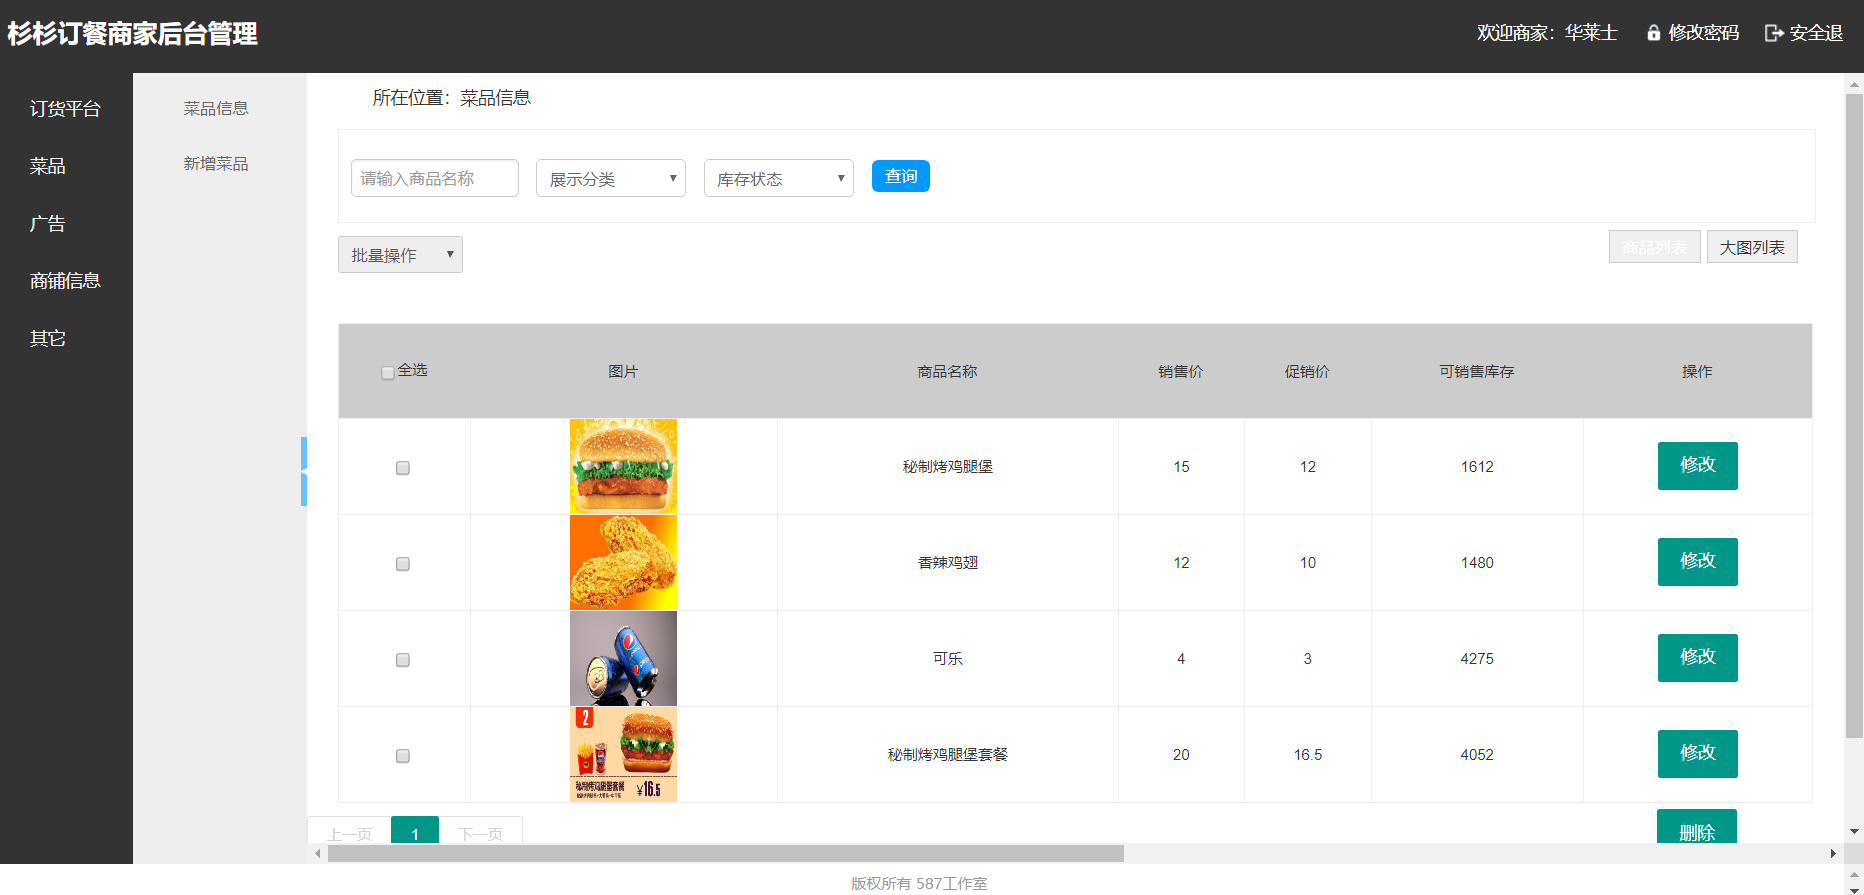Click the product name 香辣鸡翅
The height and width of the screenshot is (895, 1864).
(x=948, y=563)
